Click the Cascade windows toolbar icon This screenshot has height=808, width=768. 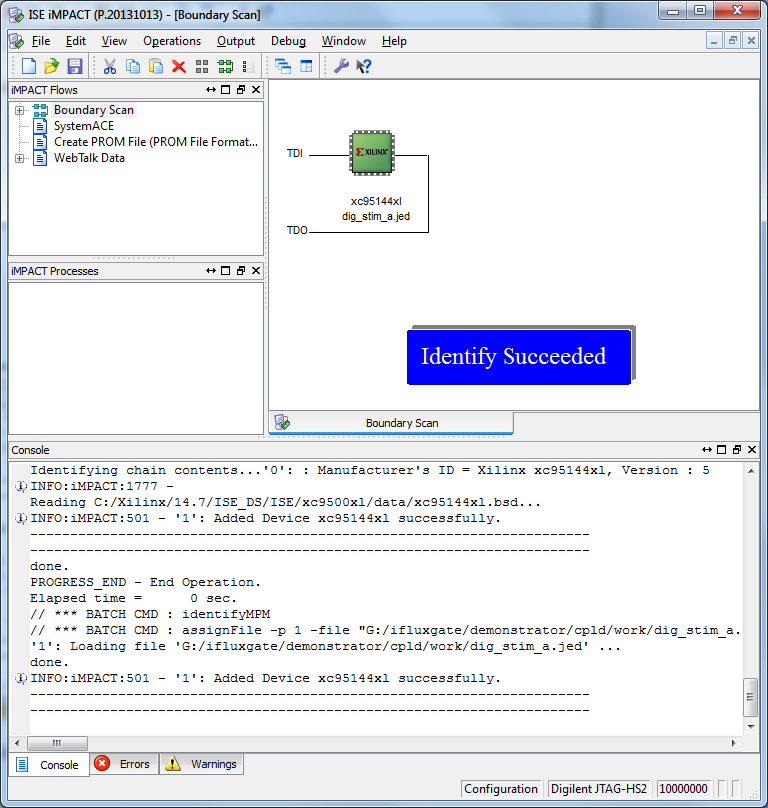(x=283, y=66)
